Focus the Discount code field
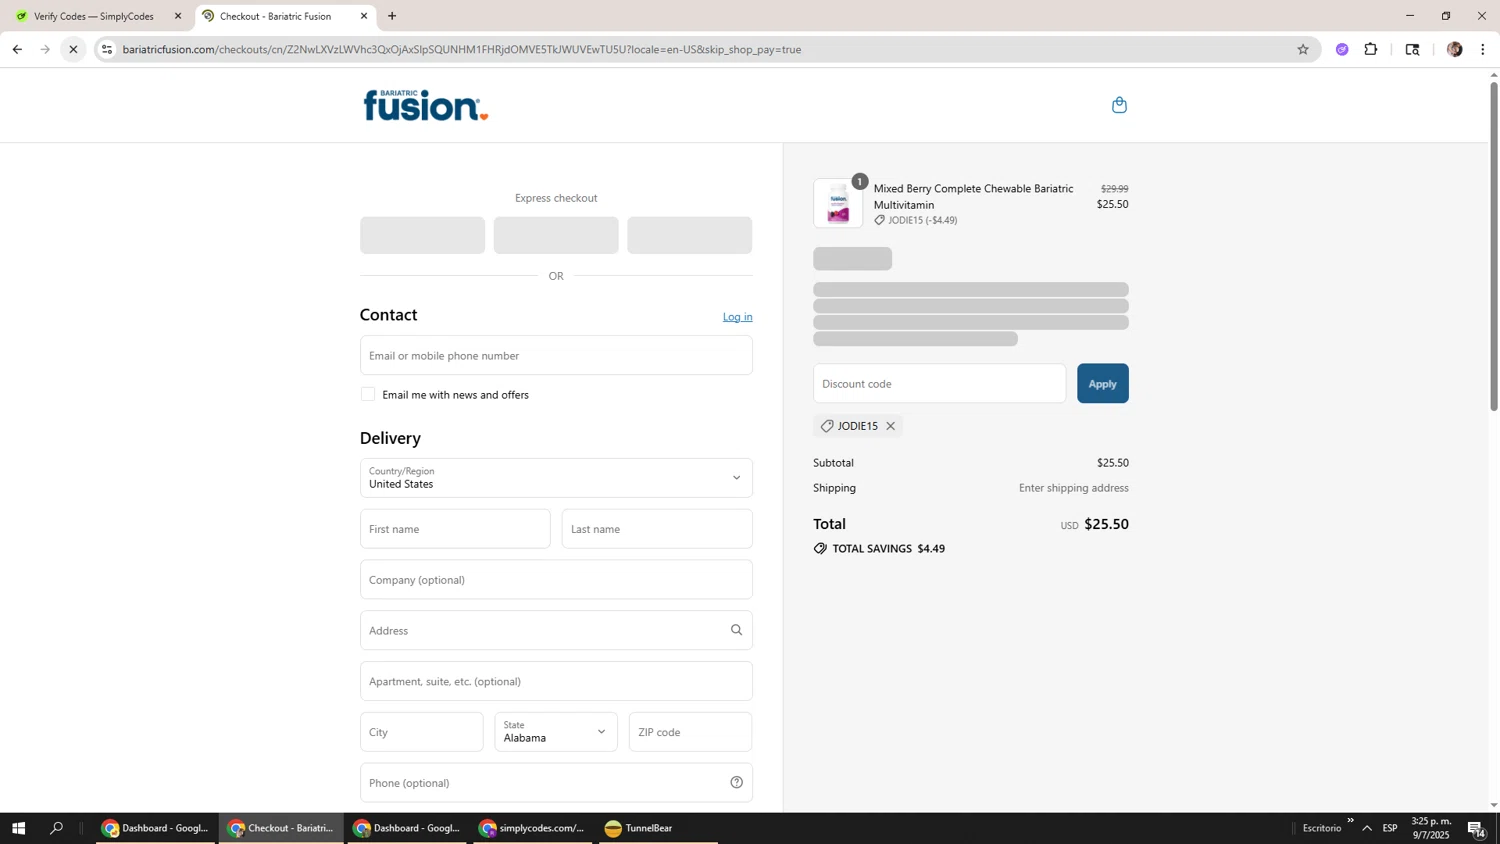The image size is (1500, 844). 939,384
